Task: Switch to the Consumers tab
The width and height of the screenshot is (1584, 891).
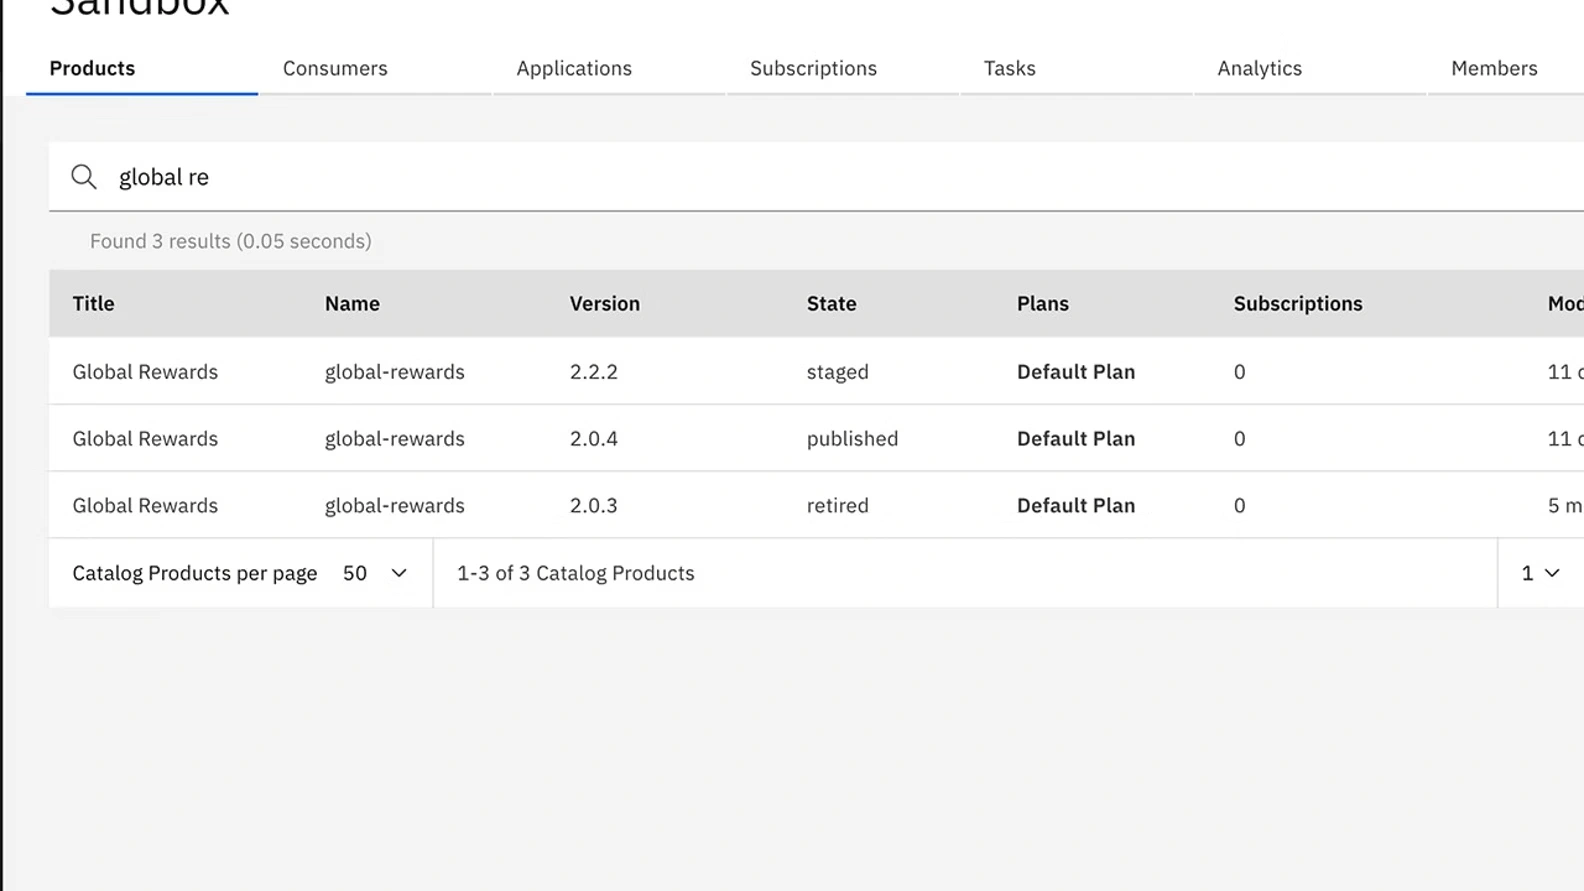Action: click(x=335, y=68)
